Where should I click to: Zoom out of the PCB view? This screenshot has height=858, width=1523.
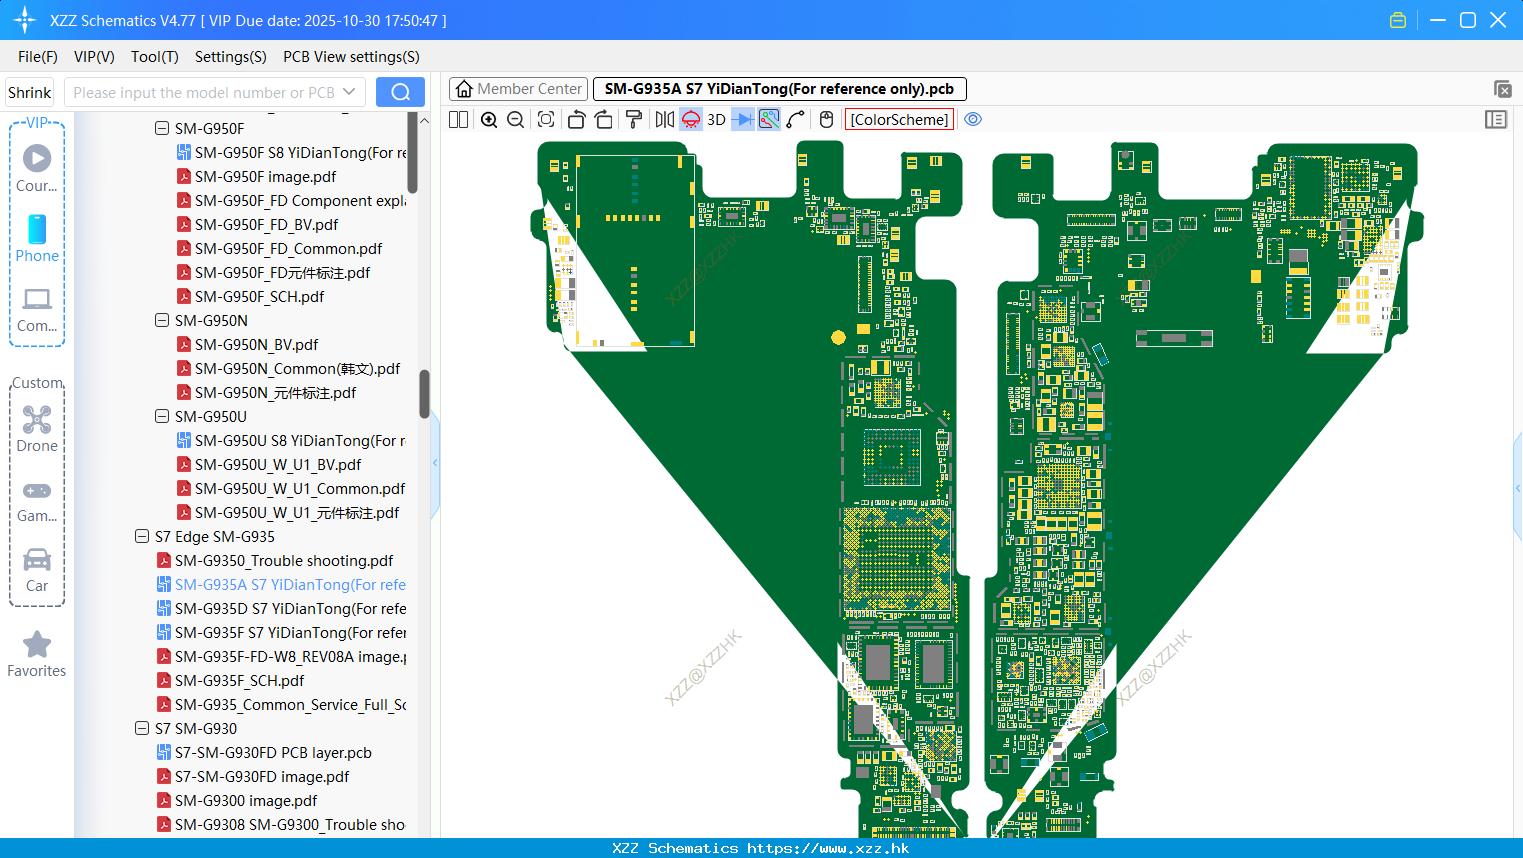coord(516,120)
